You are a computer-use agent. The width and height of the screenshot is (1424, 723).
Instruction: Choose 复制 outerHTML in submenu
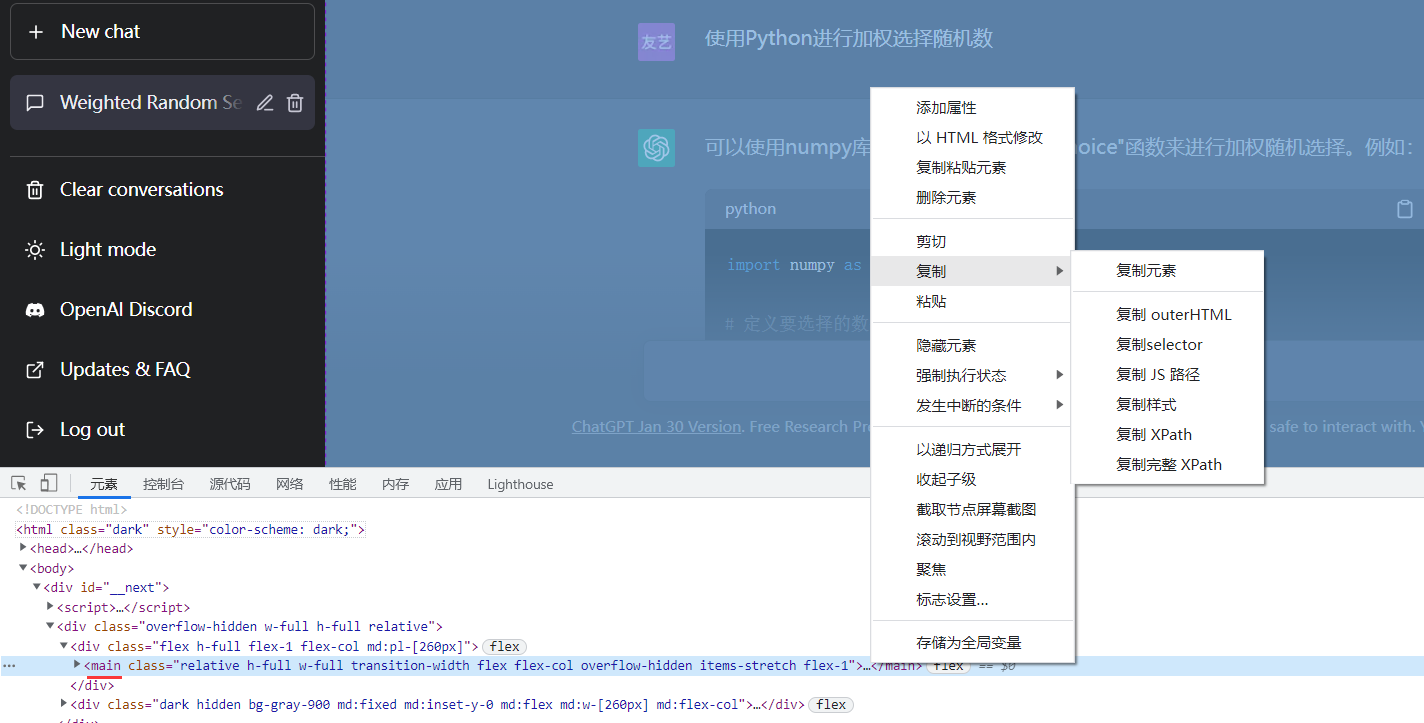coord(1168,315)
